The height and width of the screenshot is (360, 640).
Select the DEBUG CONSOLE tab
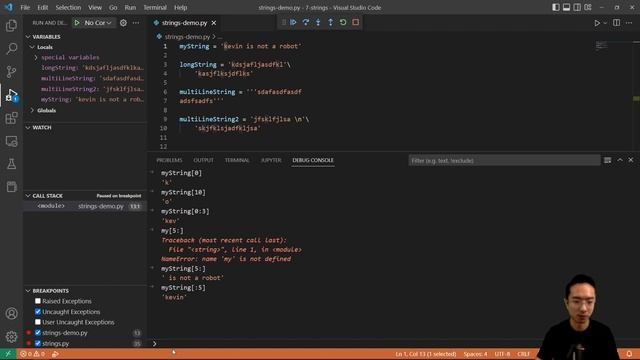313,160
